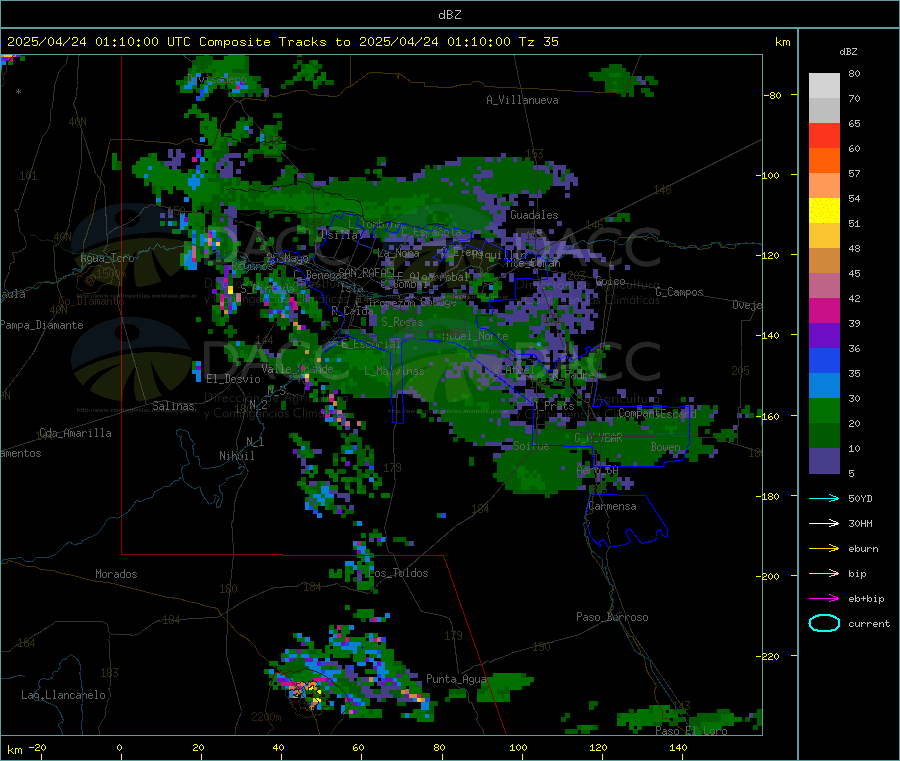
Task: Click the Nihuil map label
Action: 237,456
